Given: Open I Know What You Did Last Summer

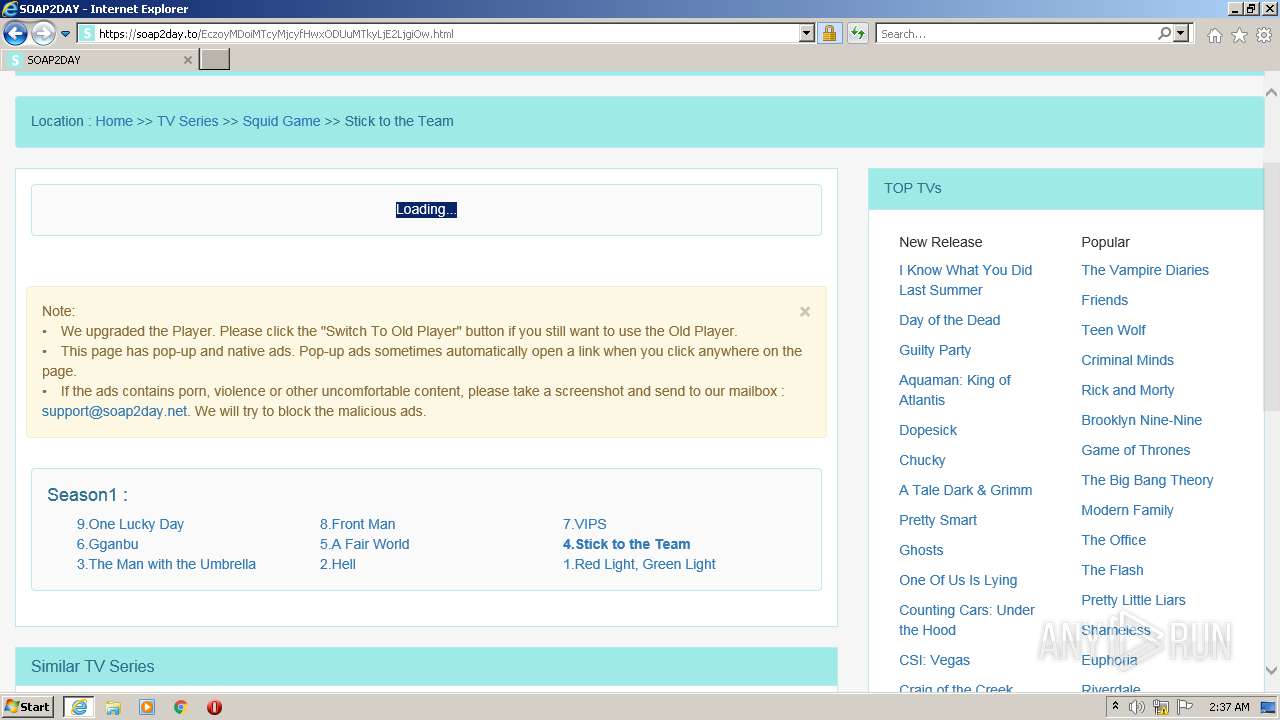Looking at the screenshot, I should pos(965,280).
